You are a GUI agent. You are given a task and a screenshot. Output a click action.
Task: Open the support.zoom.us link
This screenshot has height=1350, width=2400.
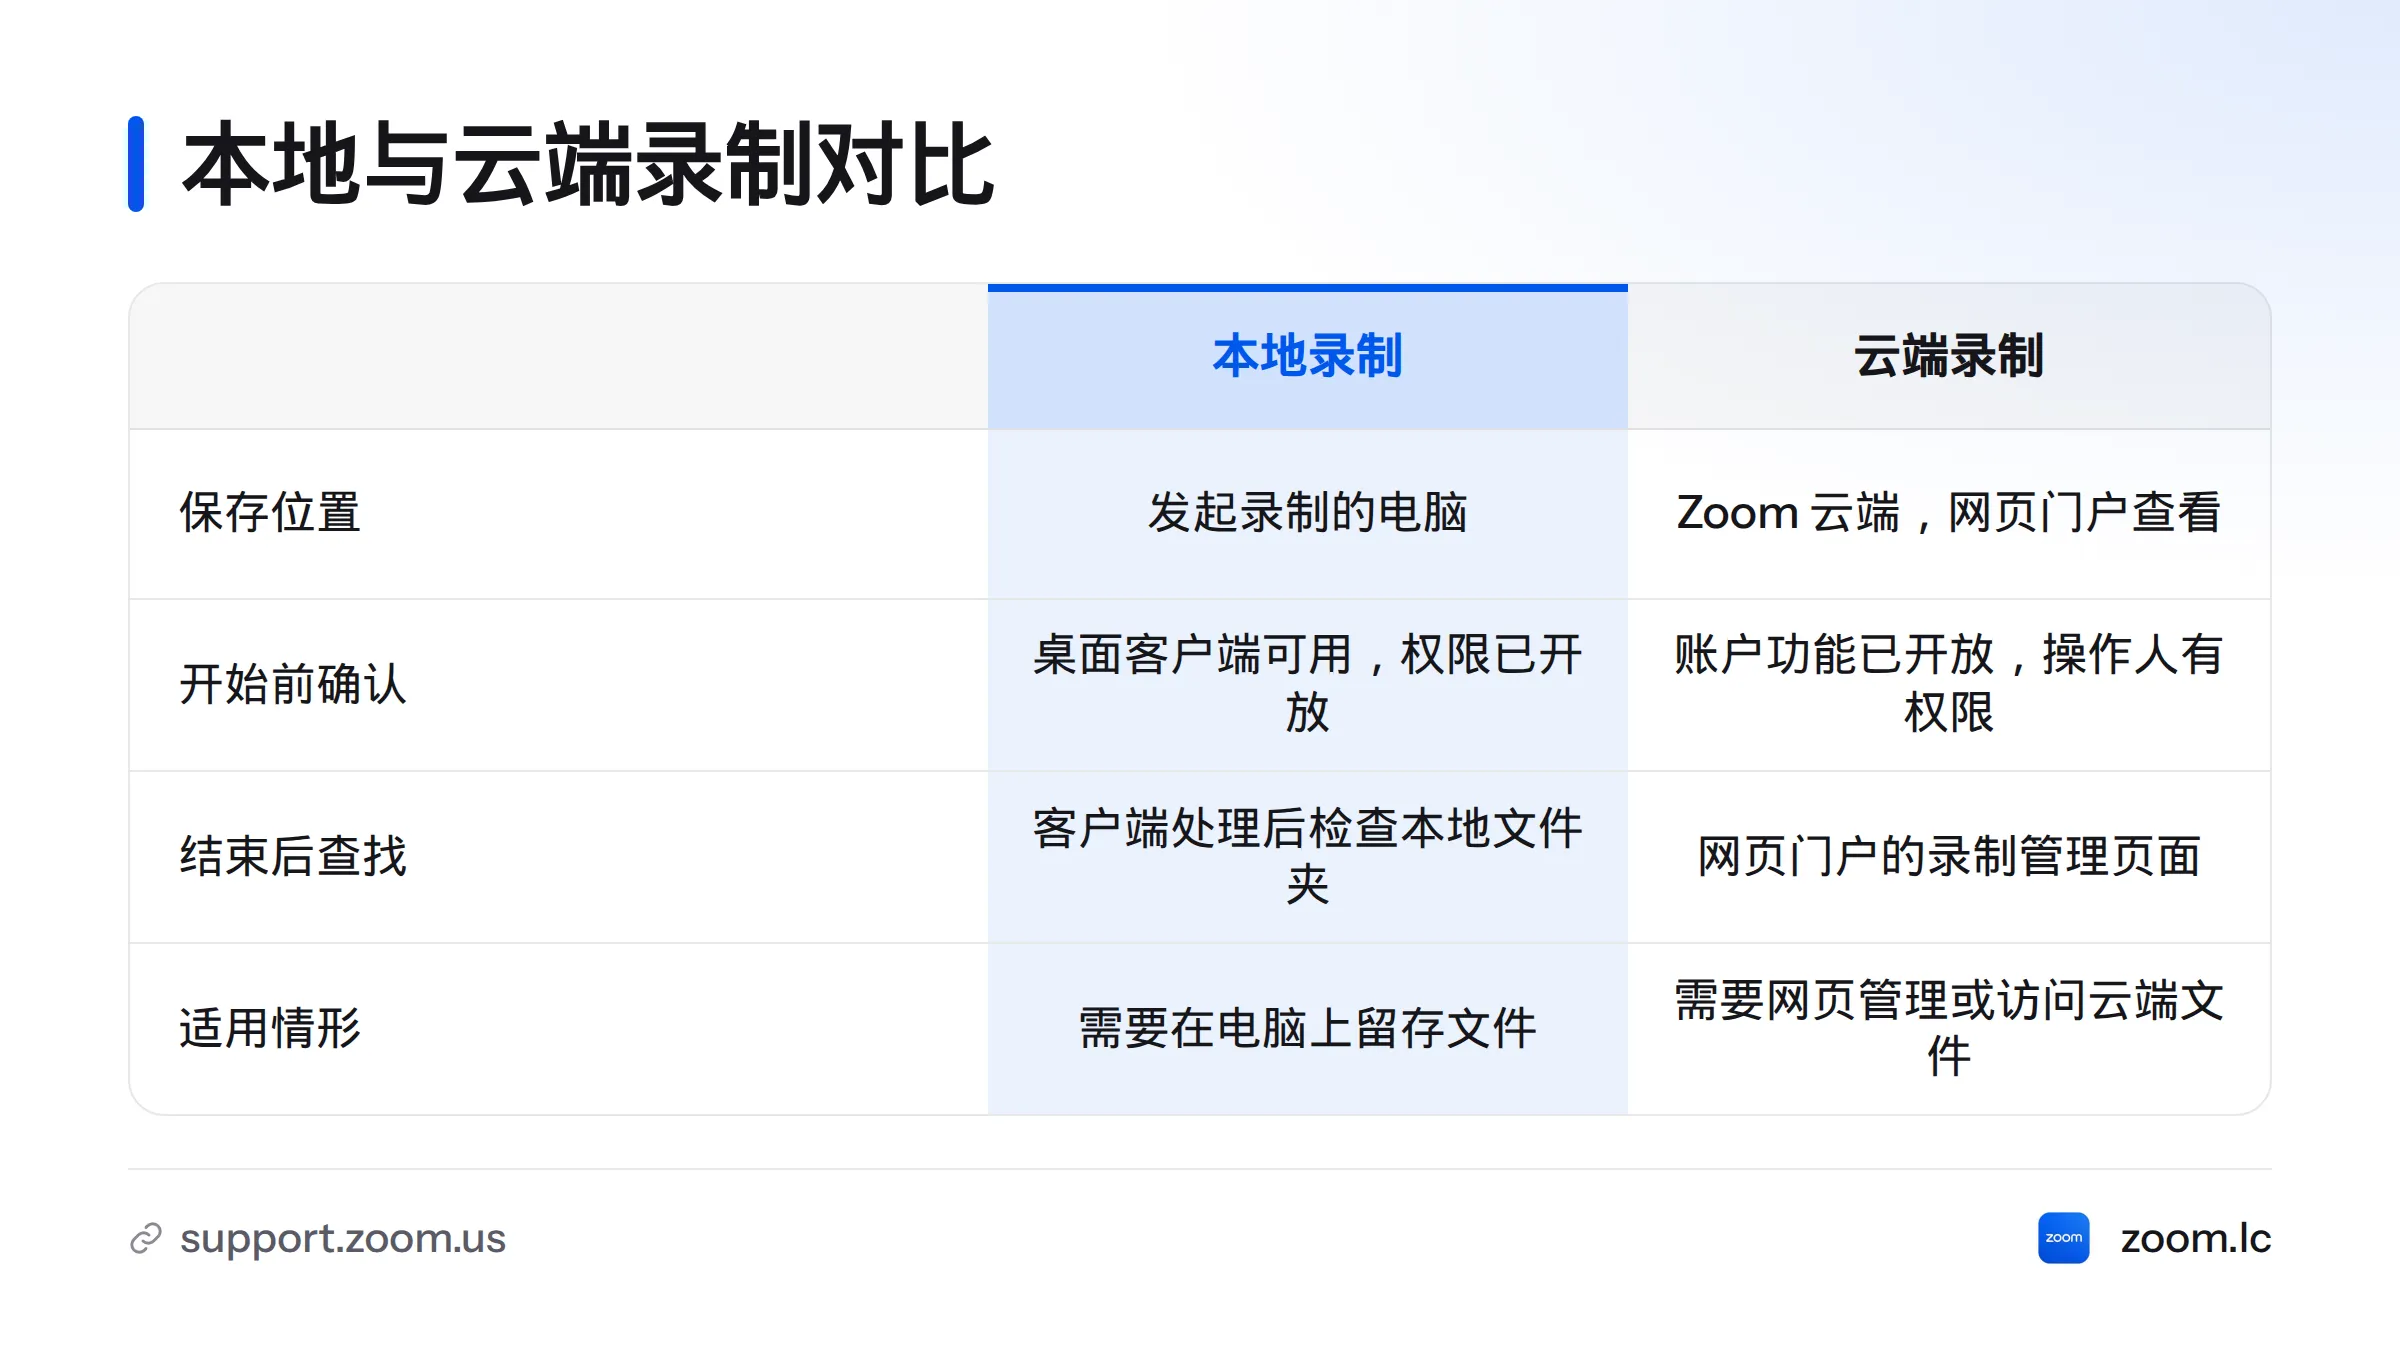pos(343,1238)
